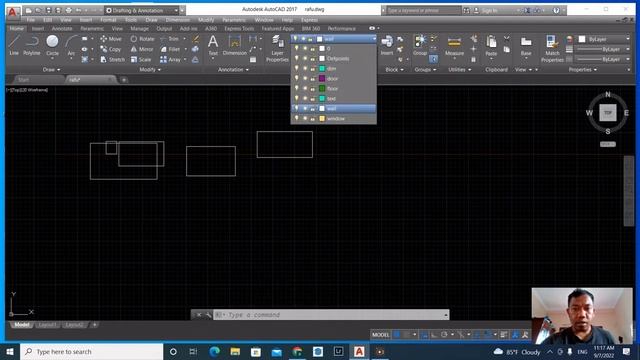The height and width of the screenshot is (360, 640).
Task: Toggle MODEL space button in status bar
Action: coord(380,335)
